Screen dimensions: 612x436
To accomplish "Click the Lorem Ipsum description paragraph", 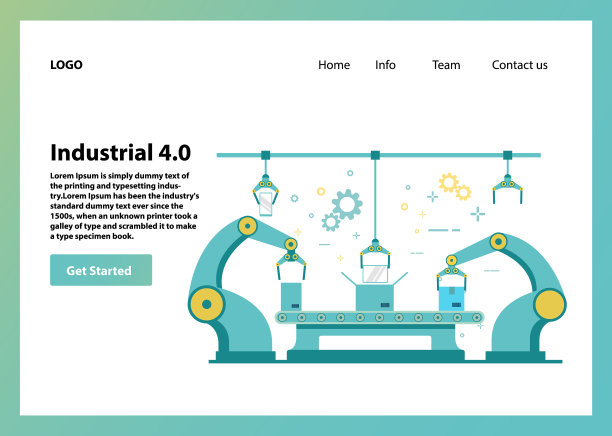I will tap(125, 205).
